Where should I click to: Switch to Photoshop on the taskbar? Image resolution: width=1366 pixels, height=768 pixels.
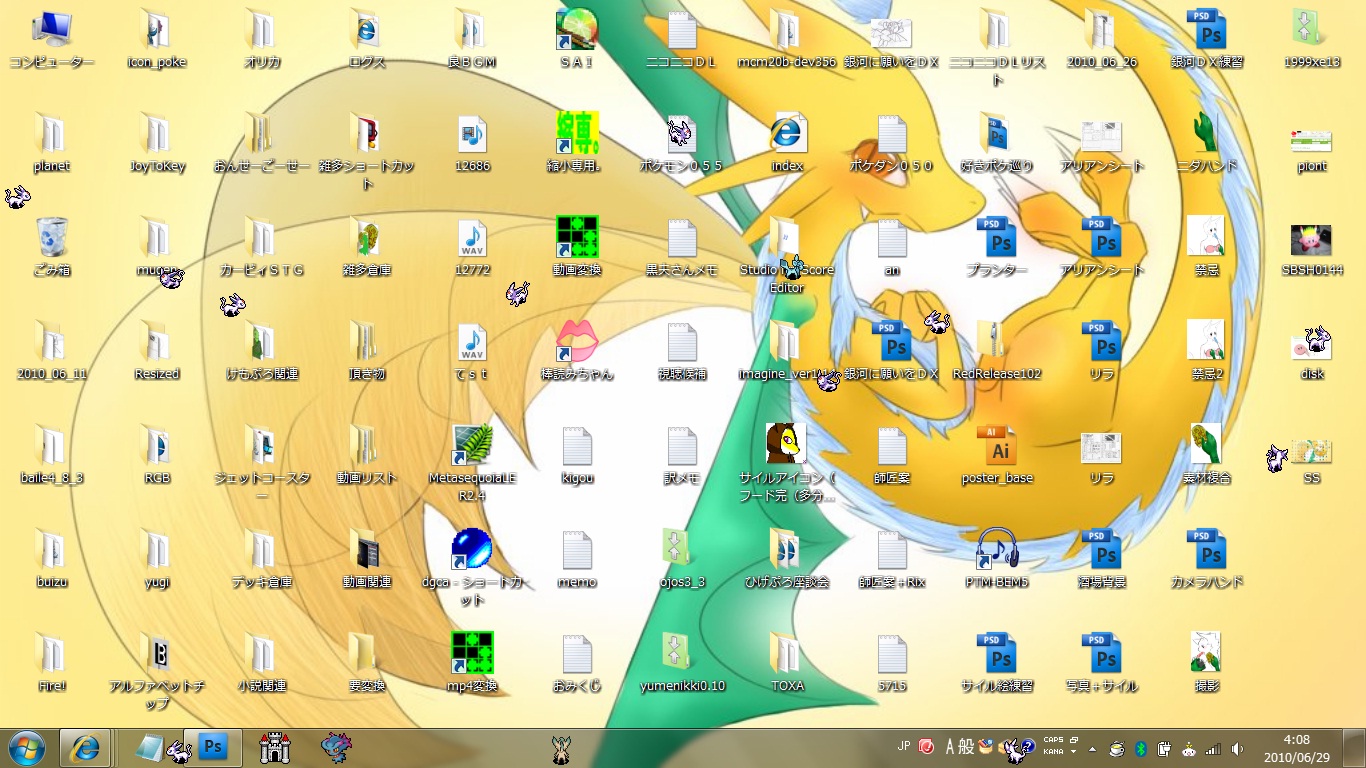pyautogui.click(x=212, y=747)
